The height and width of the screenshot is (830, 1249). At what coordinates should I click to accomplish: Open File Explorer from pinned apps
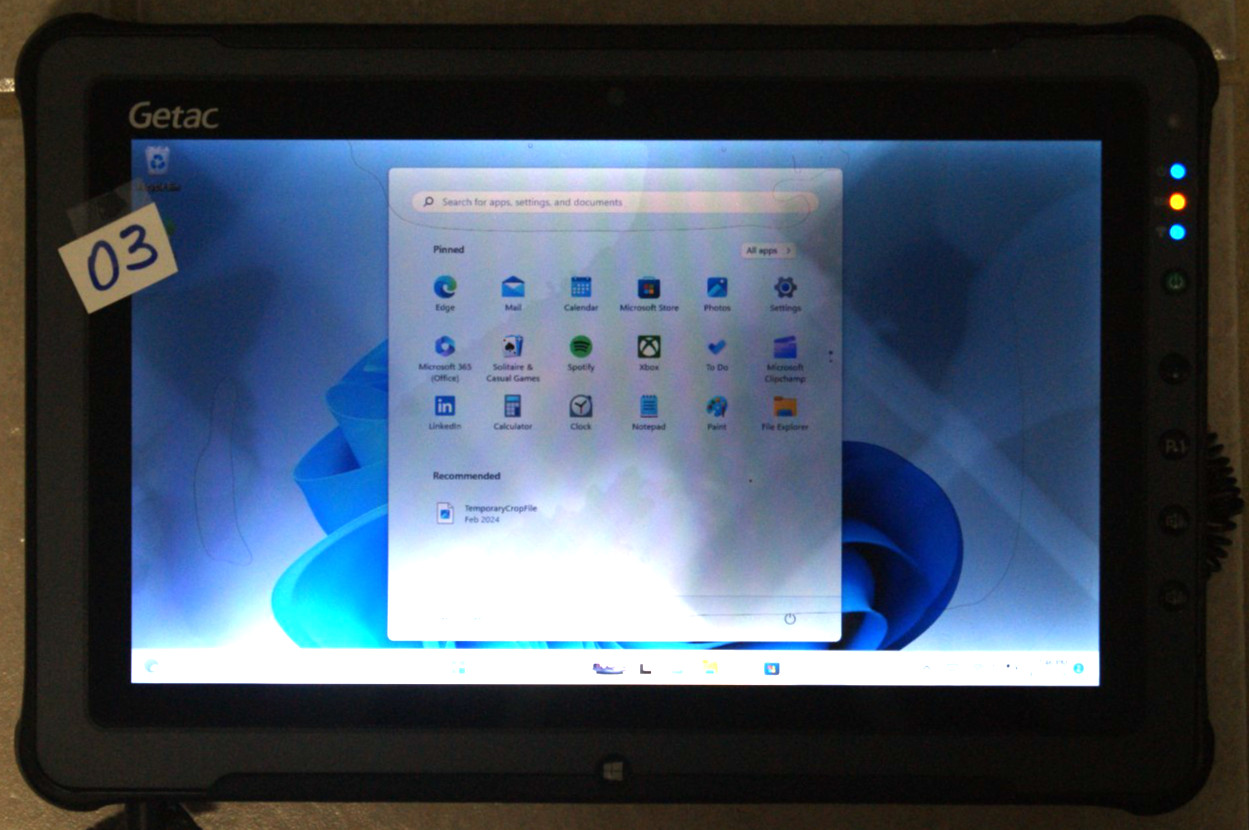pos(785,412)
